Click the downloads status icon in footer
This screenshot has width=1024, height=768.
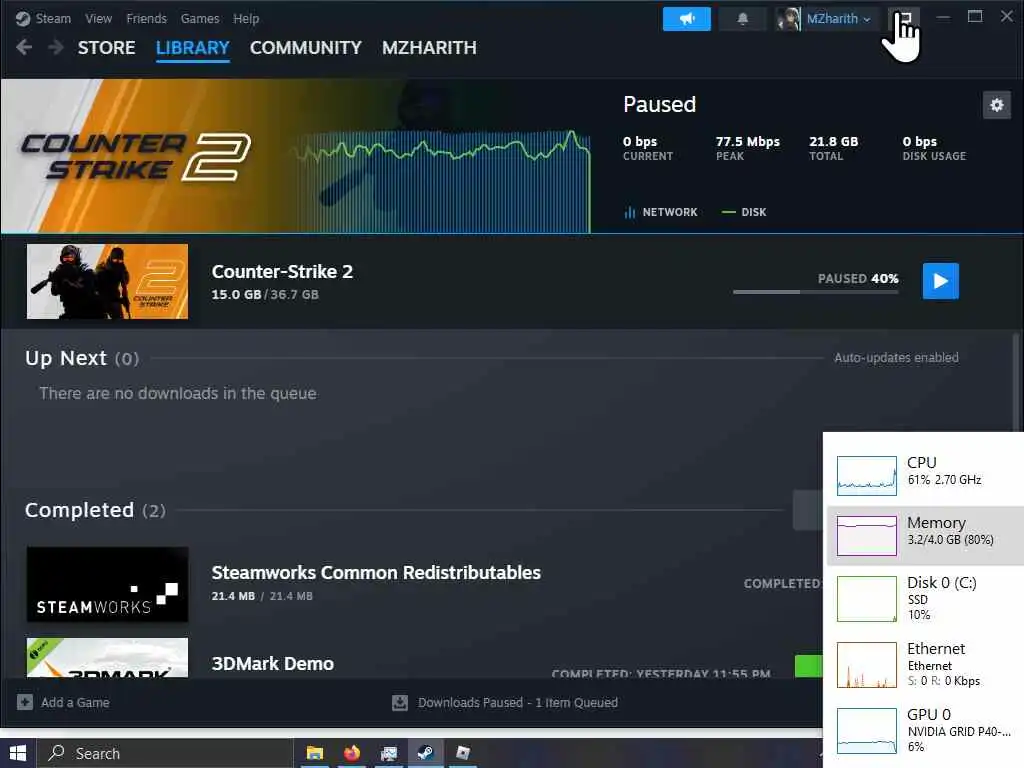(x=400, y=703)
